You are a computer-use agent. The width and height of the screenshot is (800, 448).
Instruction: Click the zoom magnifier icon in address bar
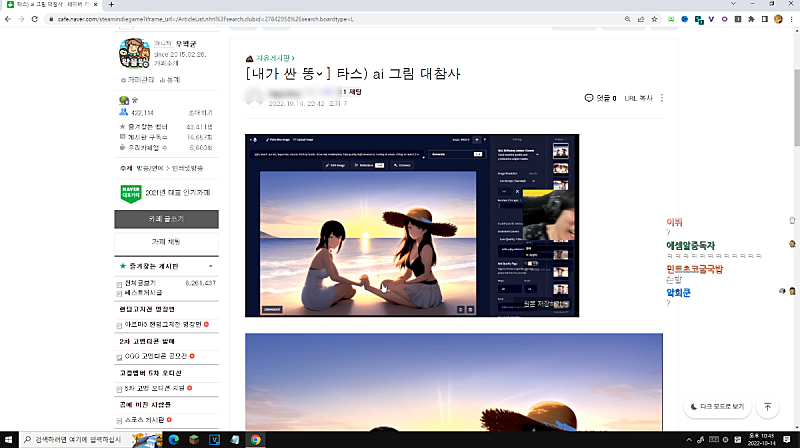click(x=628, y=19)
